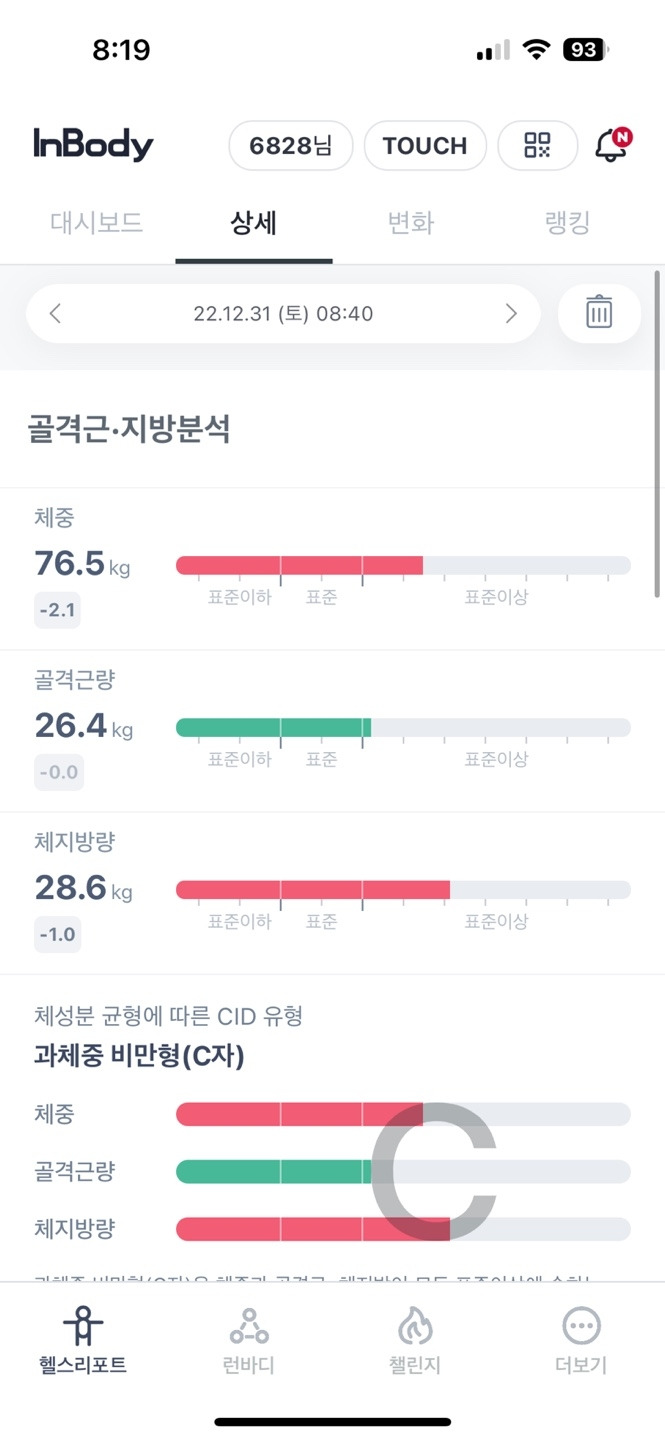This screenshot has width=665, height=1440.
Task: Go to previous measurement date arrow
Action: click(56, 314)
